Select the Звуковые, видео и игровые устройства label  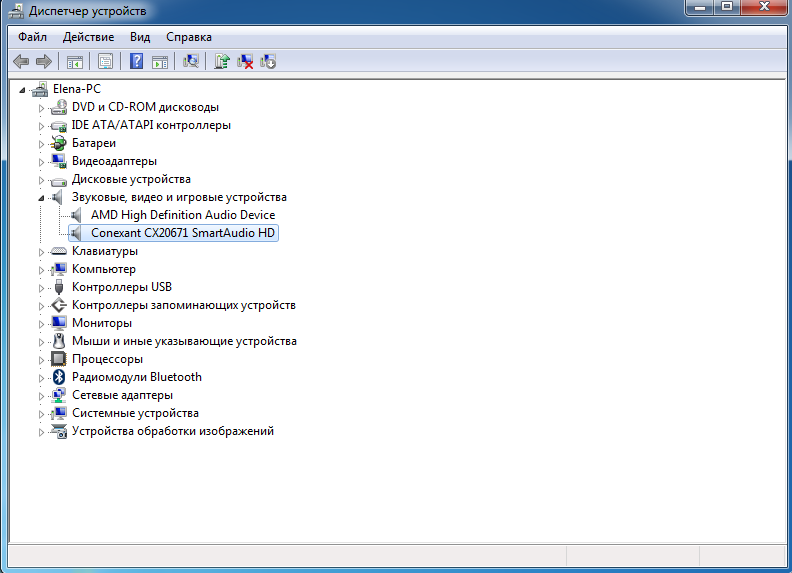[x=179, y=197]
